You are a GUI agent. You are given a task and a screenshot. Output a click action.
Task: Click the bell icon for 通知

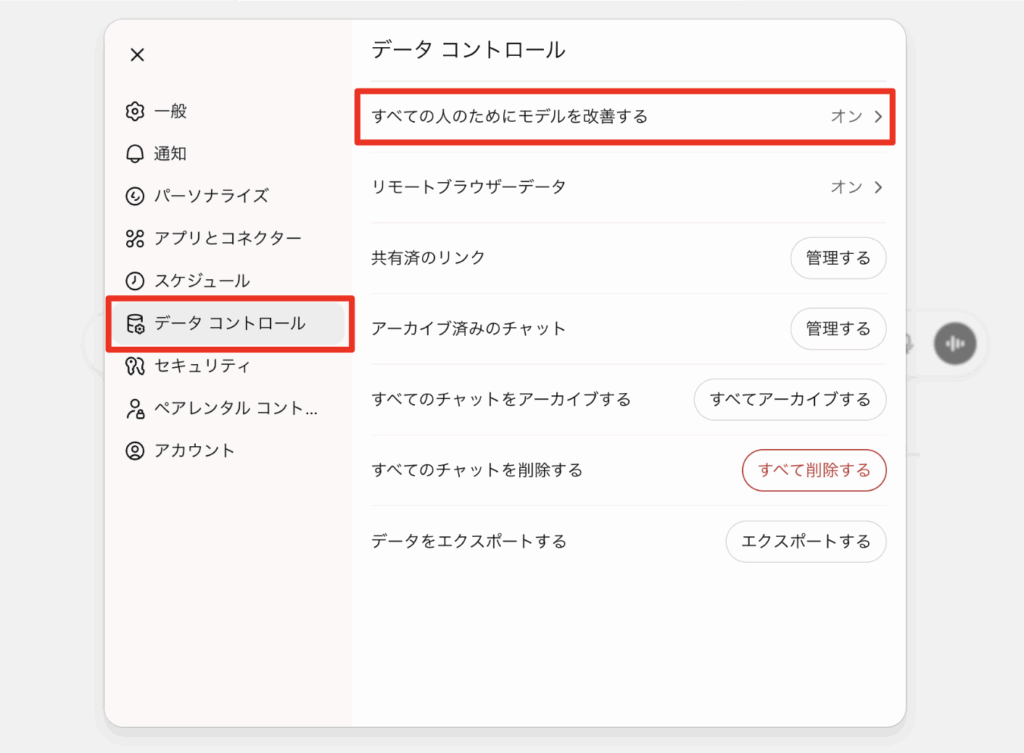pyautogui.click(x=135, y=154)
